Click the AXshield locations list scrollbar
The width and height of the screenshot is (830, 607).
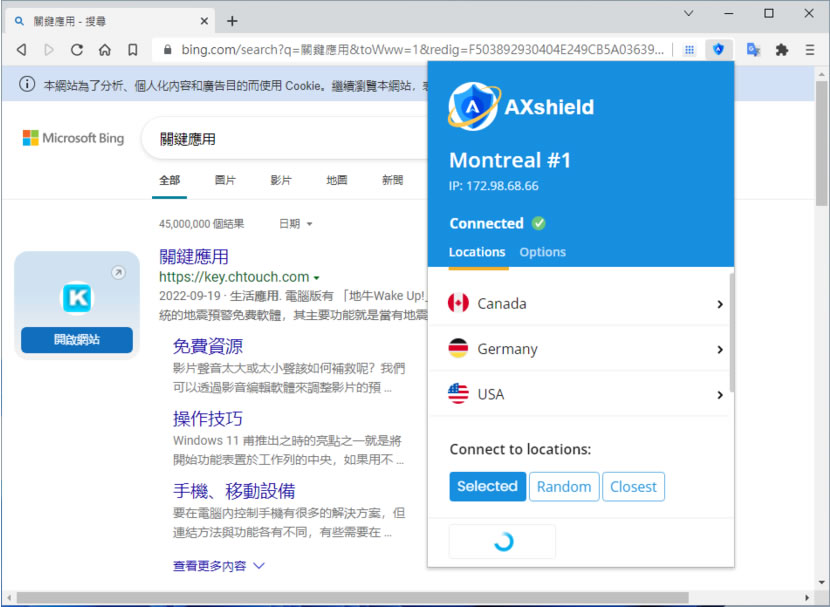click(732, 332)
